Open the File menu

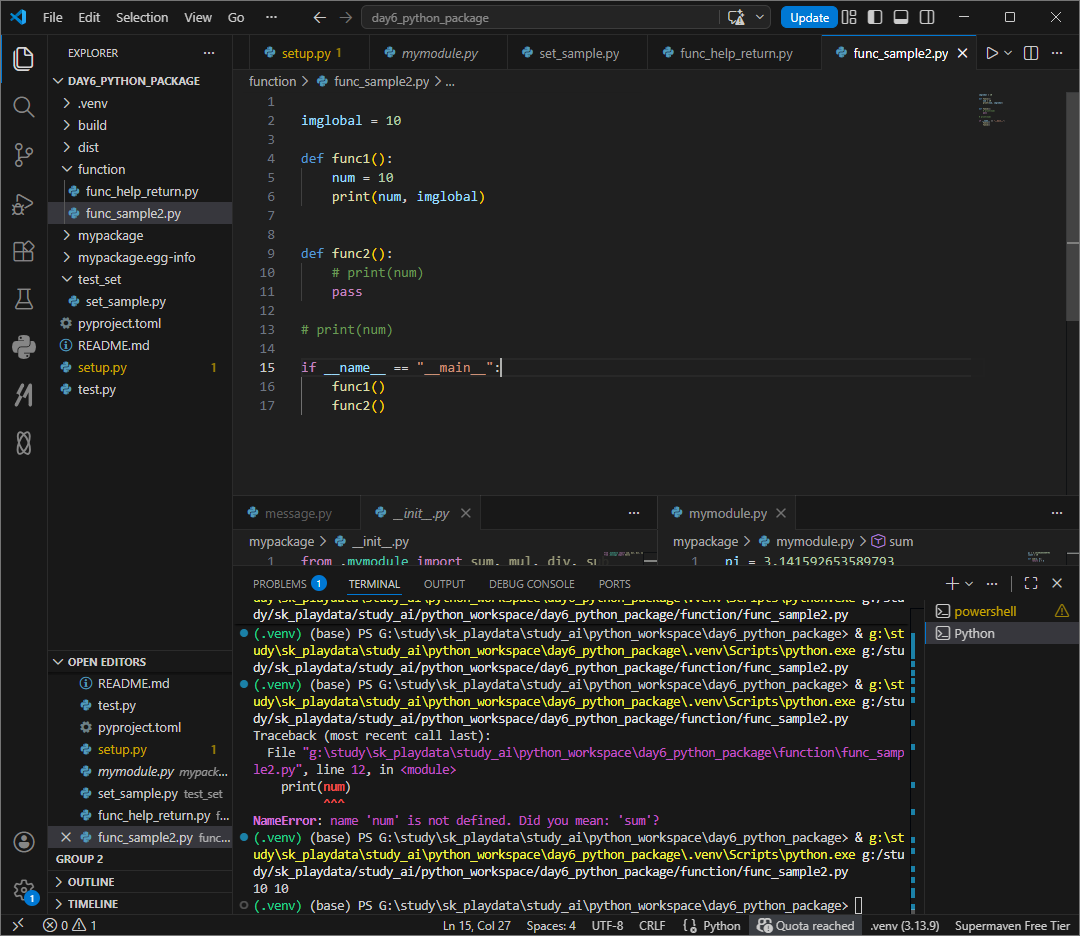click(x=52, y=17)
